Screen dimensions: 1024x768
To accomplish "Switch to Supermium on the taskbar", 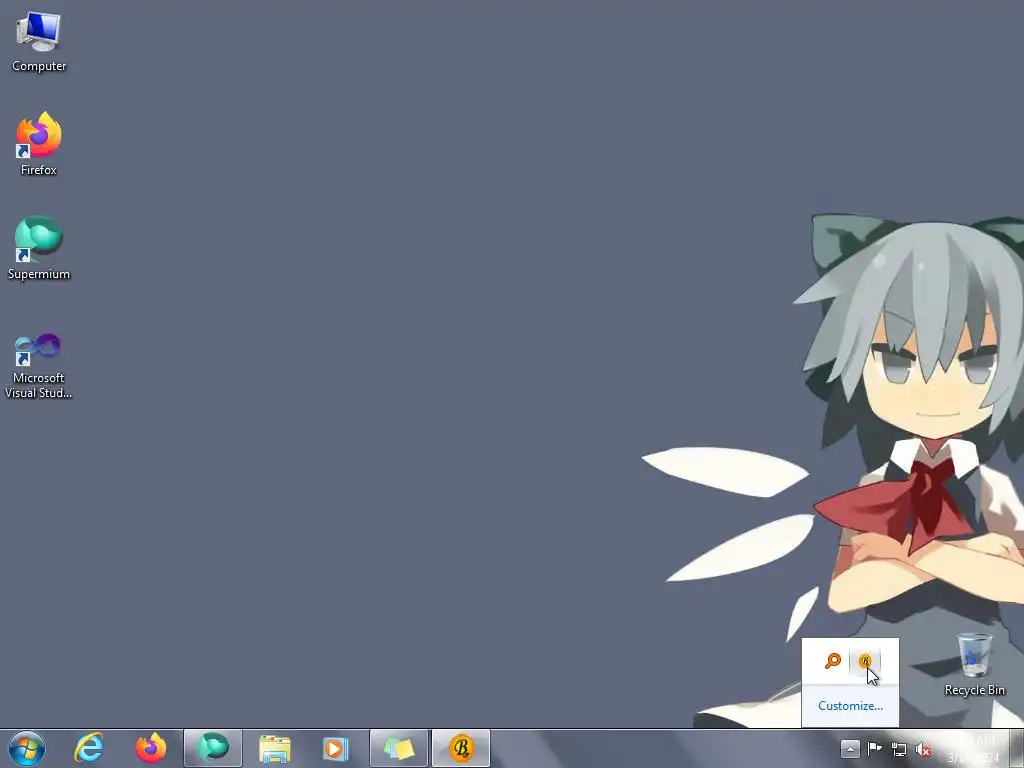I will coord(213,748).
